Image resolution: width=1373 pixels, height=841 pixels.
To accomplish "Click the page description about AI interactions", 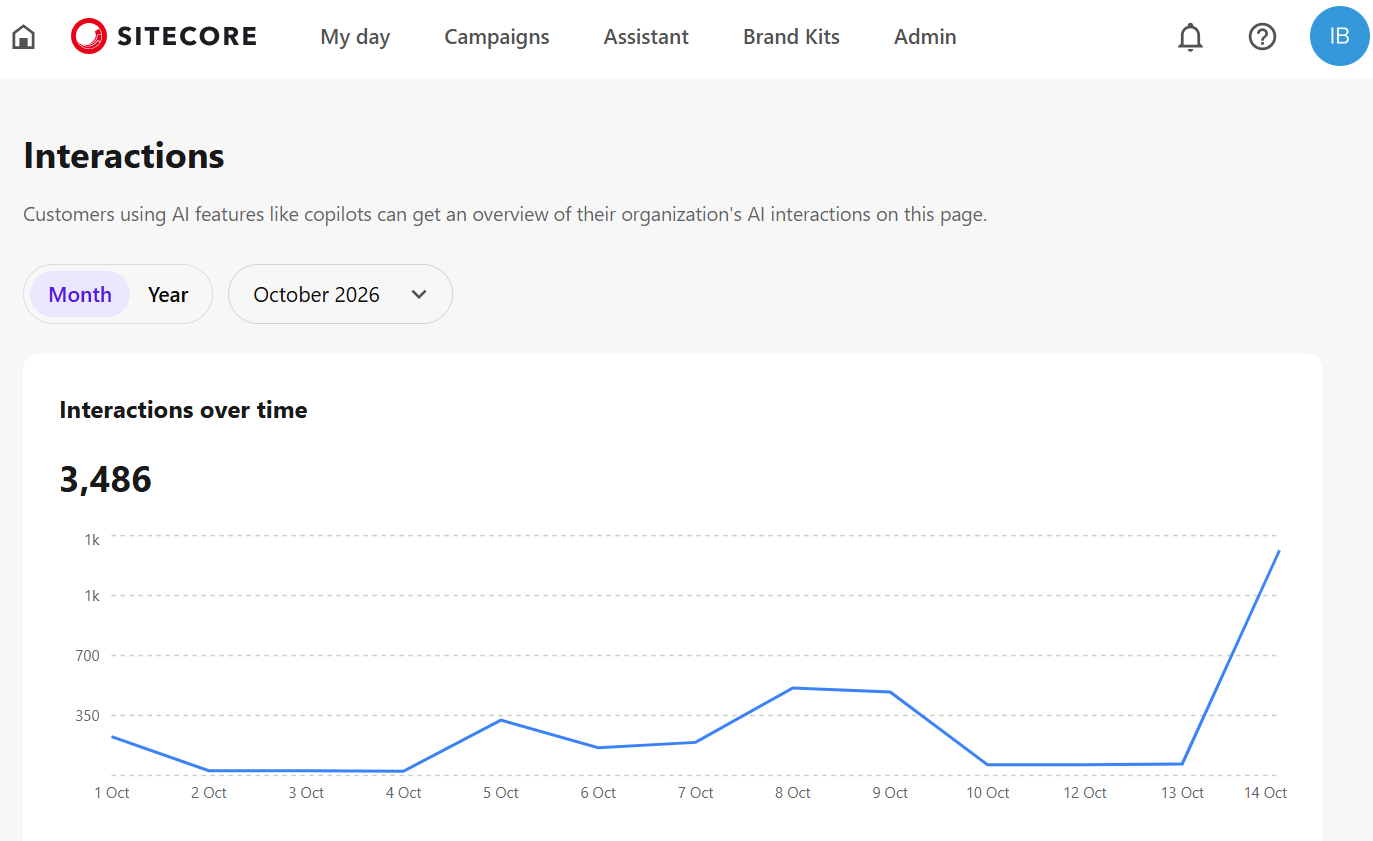I will click(x=505, y=215).
